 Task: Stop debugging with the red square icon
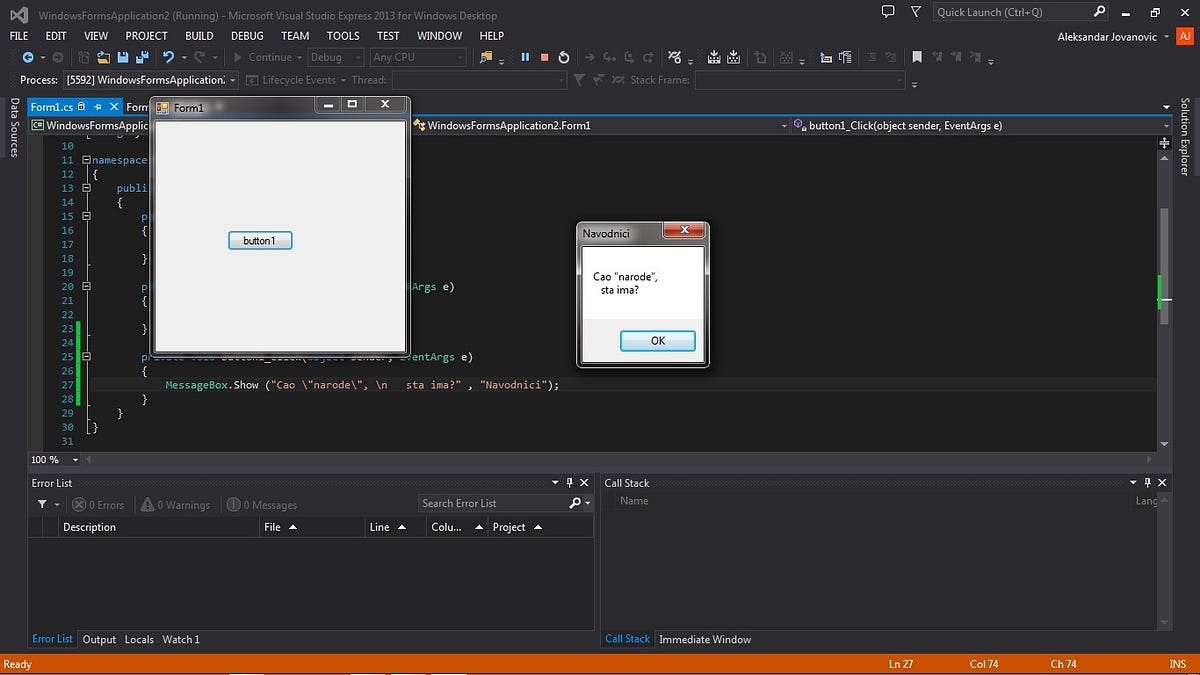(x=544, y=57)
